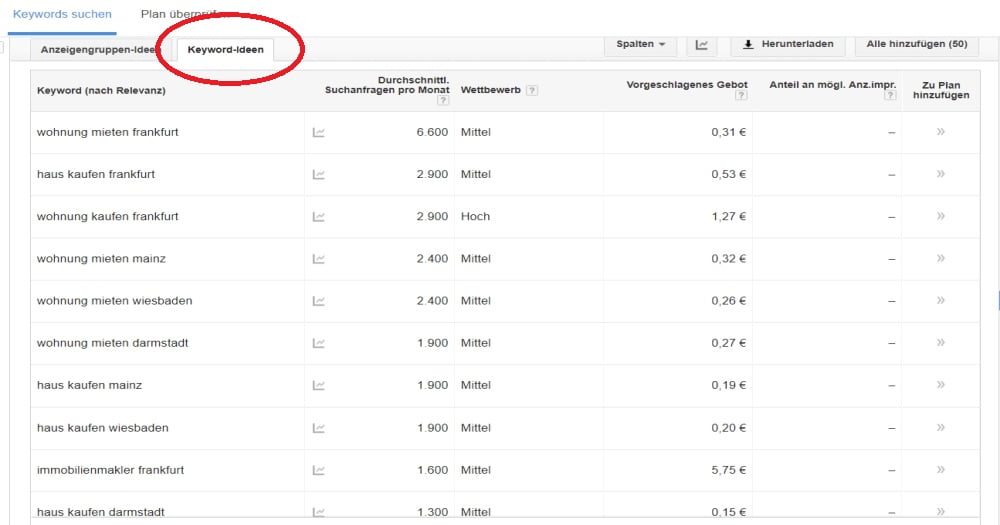1000x525 pixels.
Task: Add immobilienmakler frankfurt to plan
Action: point(941,470)
